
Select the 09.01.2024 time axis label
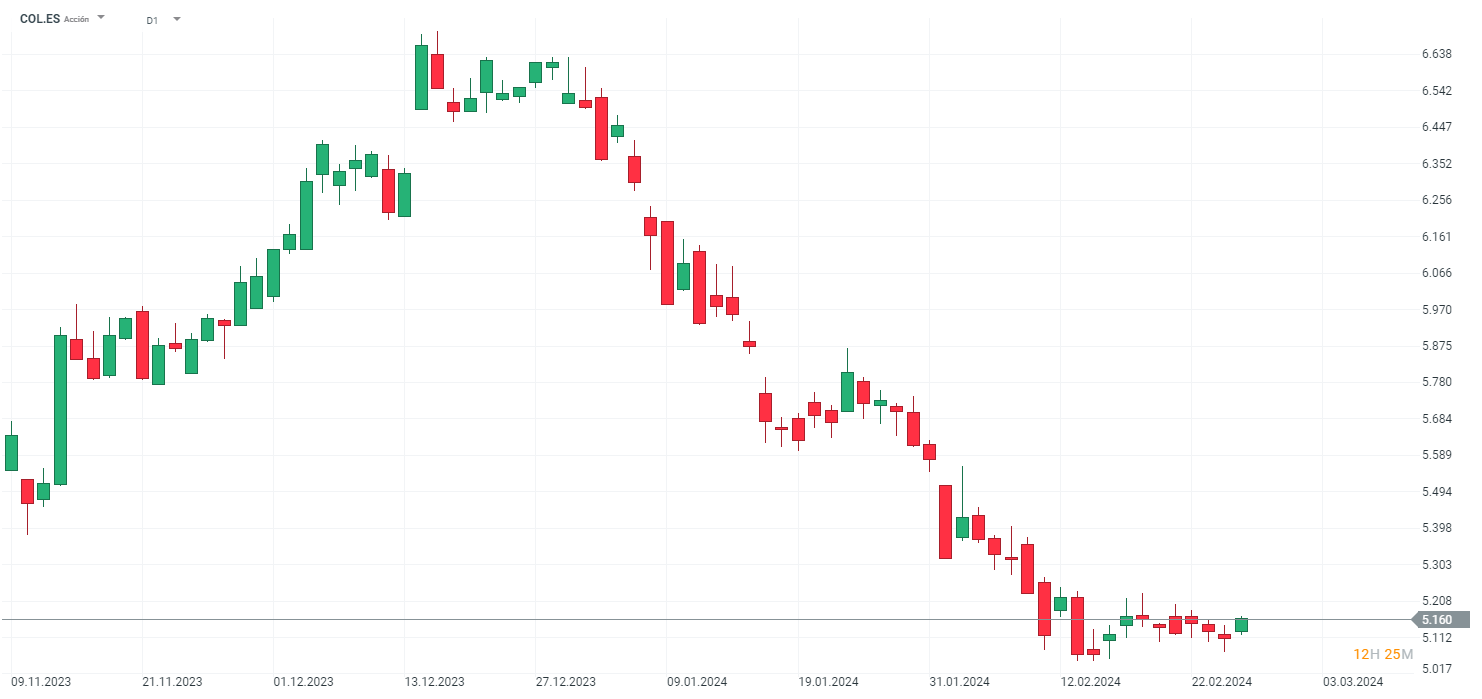click(x=697, y=682)
